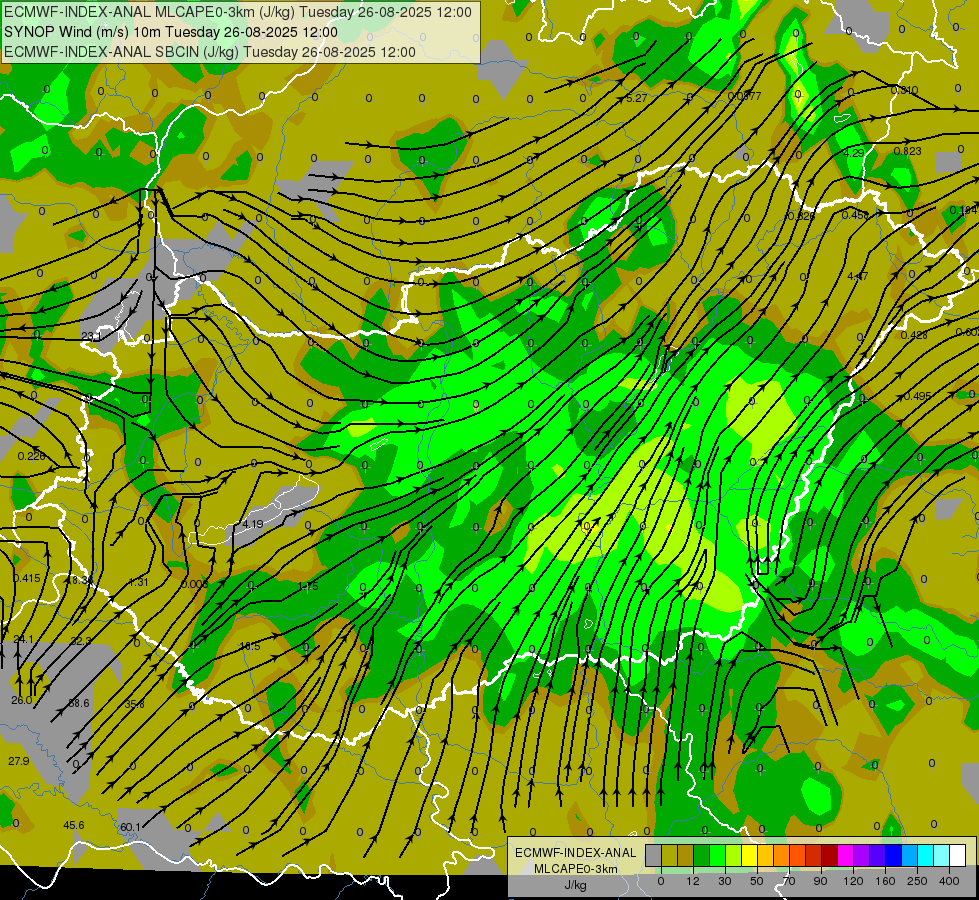Click the map value 0.495

[917, 396]
